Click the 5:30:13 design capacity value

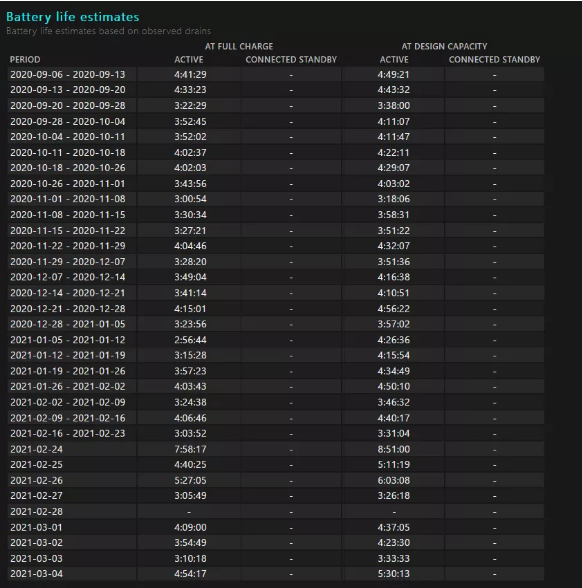393,573
